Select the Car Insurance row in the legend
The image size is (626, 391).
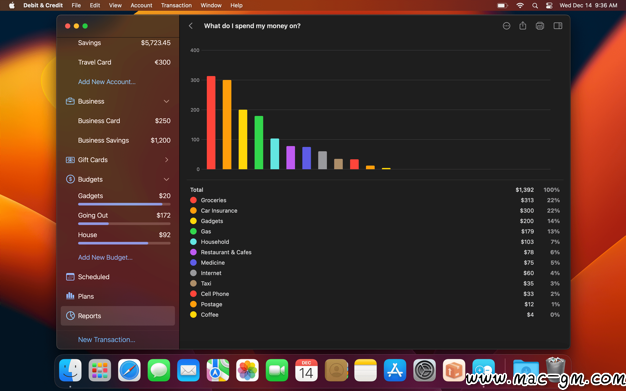click(x=375, y=210)
